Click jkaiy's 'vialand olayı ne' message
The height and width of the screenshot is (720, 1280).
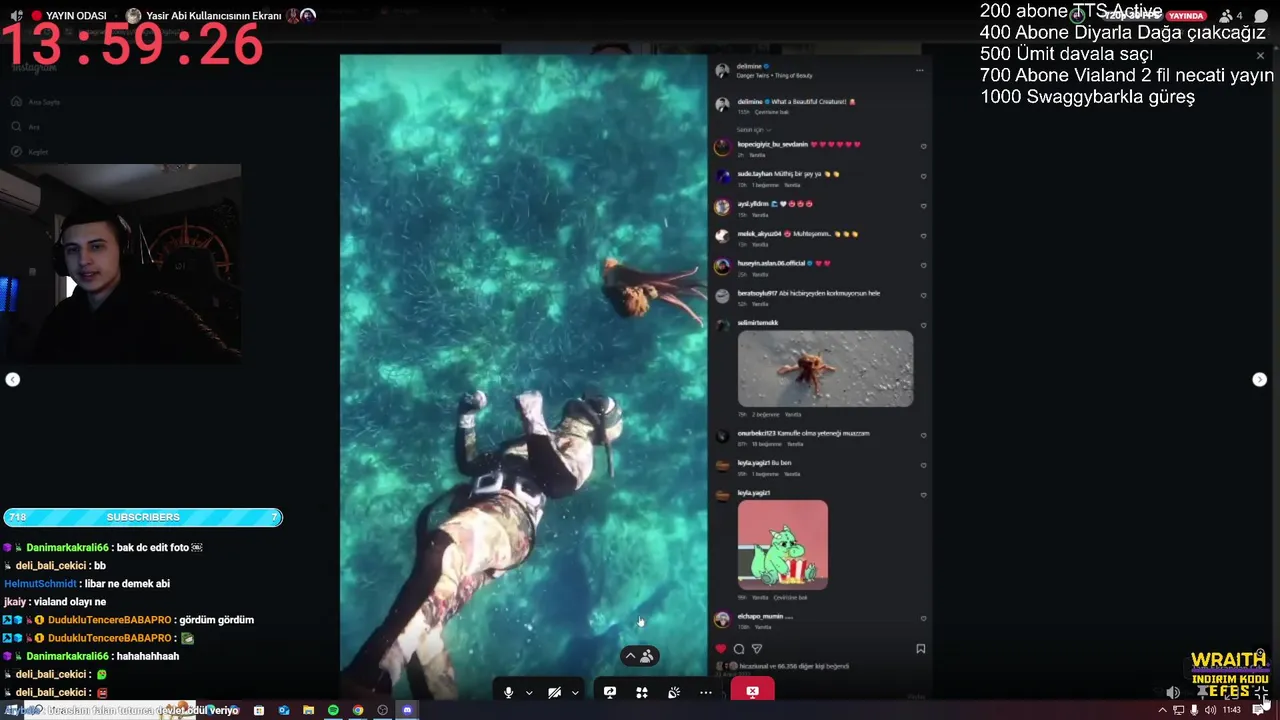55,602
